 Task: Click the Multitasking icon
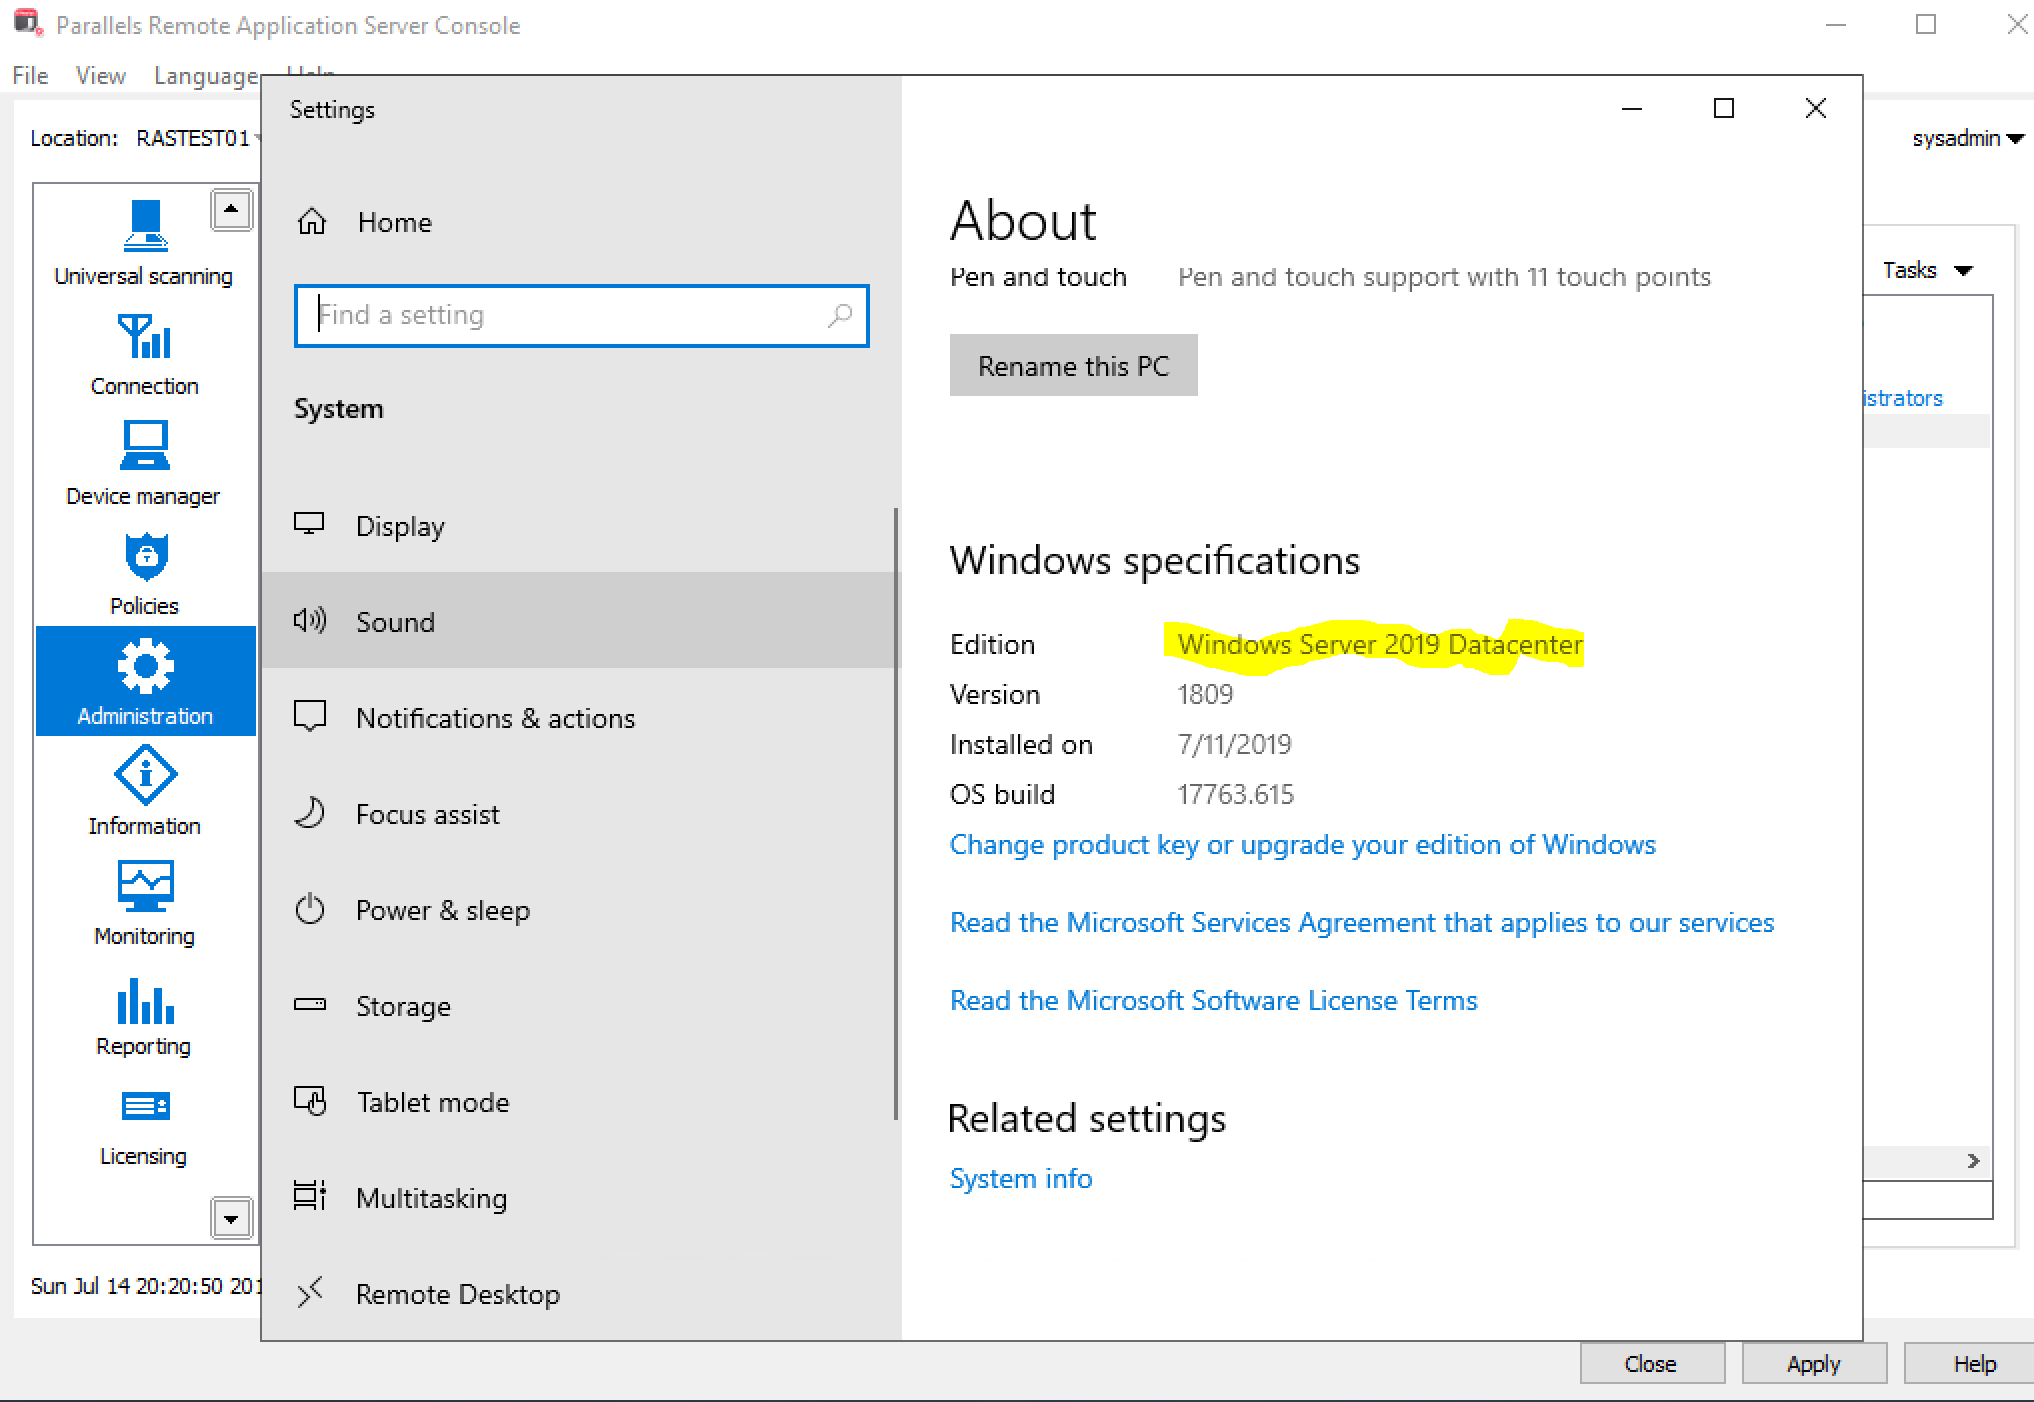tap(310, 1196)
